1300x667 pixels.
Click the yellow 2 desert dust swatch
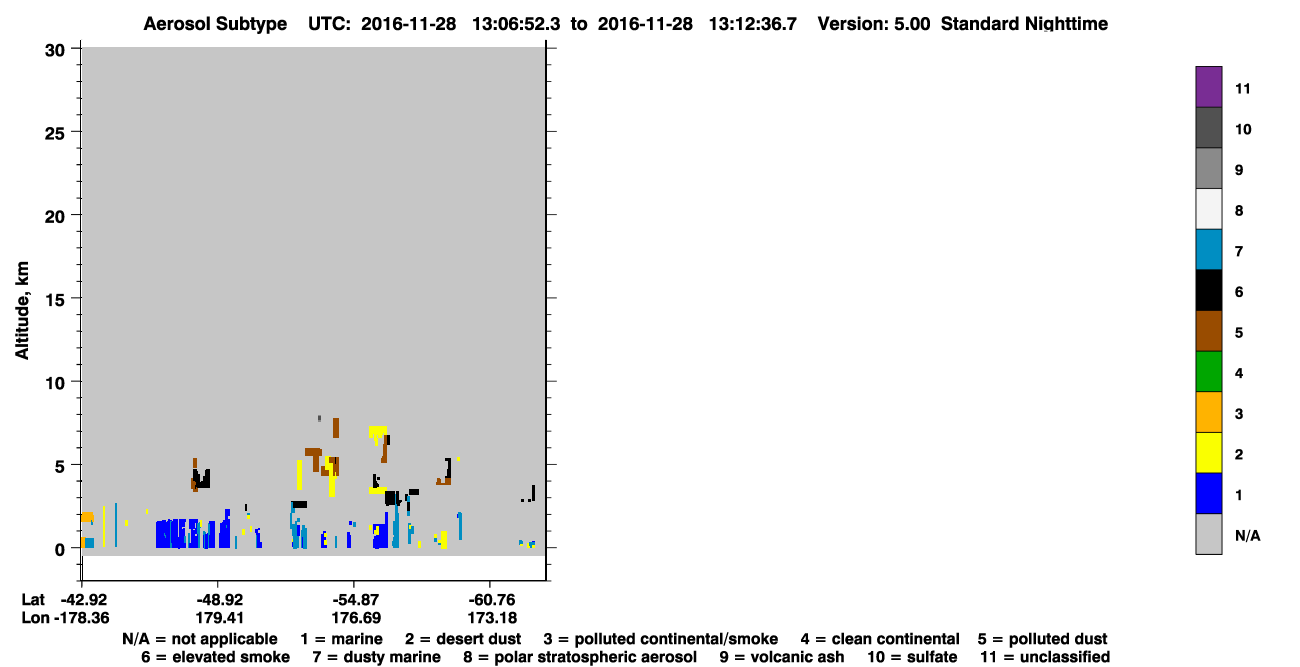[1208, 453]
